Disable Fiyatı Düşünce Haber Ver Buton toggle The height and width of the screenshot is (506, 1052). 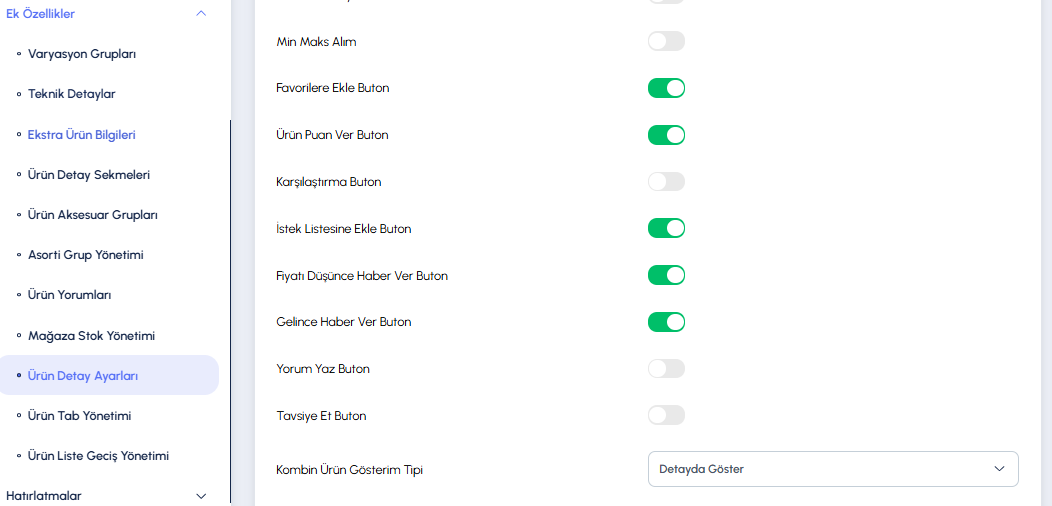point(666,275)
